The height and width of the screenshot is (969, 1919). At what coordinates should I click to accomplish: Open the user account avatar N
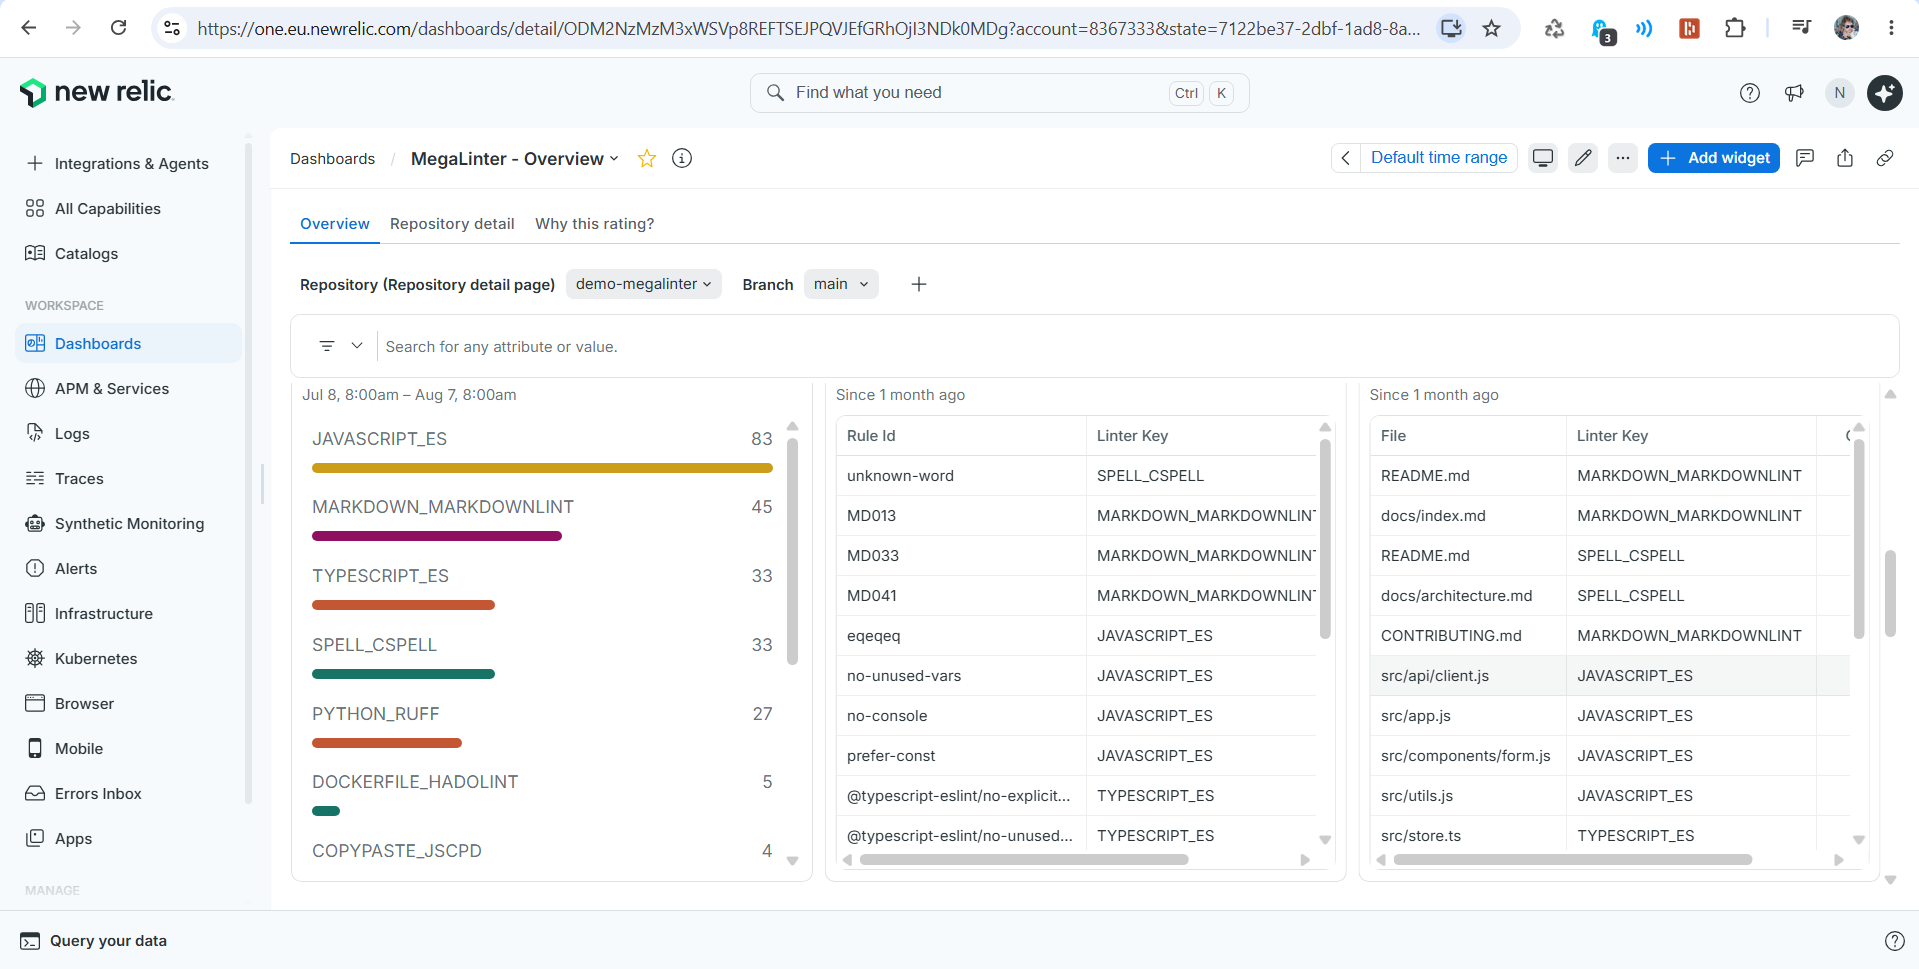pos(1839,93)
